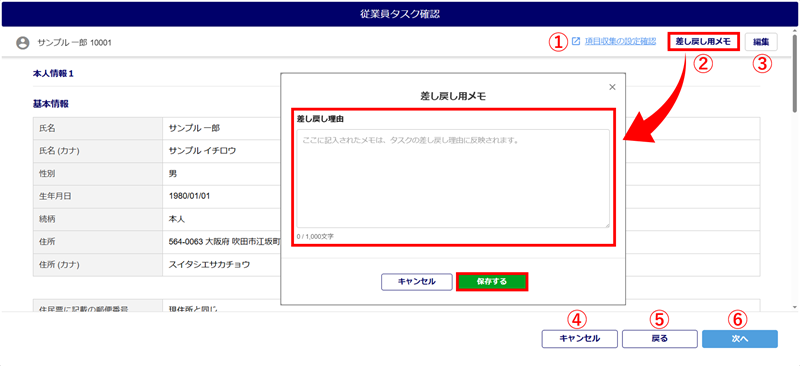
Task: Click the スイタシエサカチョウ value
Action: pos(210,265)
